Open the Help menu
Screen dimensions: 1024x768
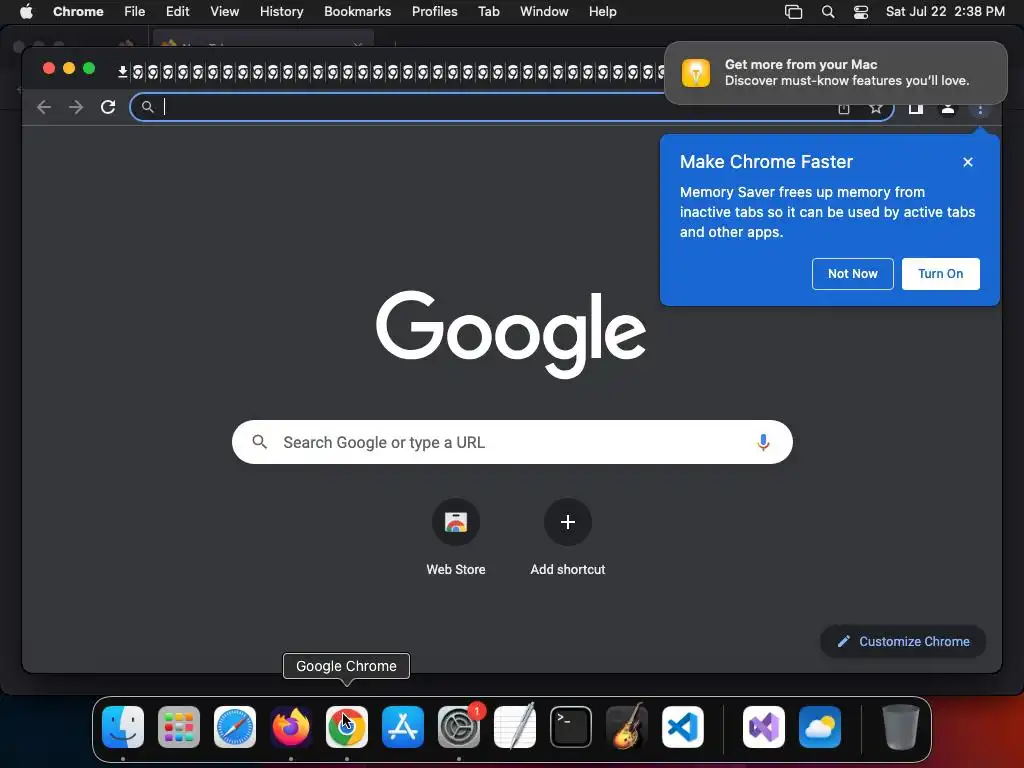pyautogui.click(x=602, y=12)
